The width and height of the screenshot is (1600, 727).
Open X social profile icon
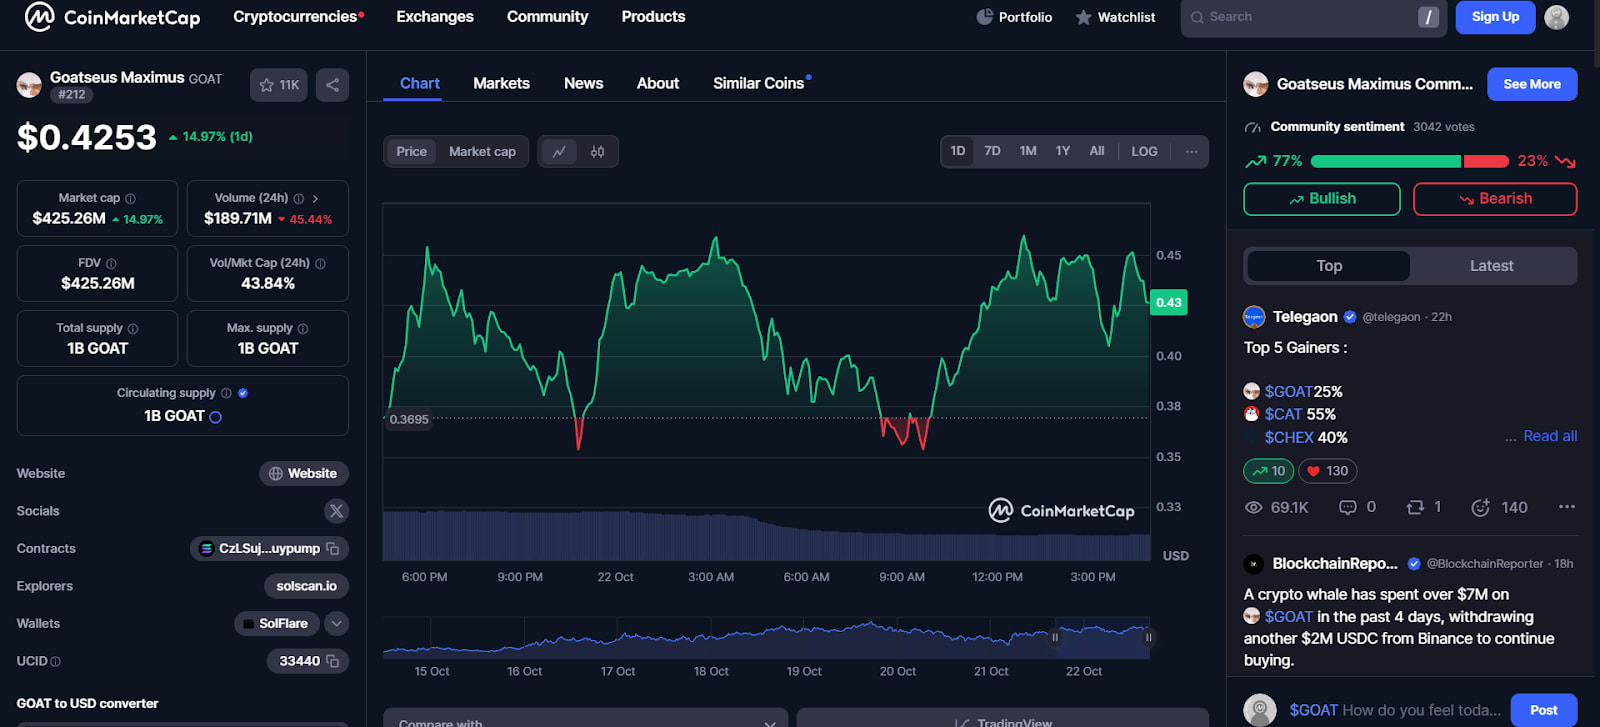click(x=336, y=511)
